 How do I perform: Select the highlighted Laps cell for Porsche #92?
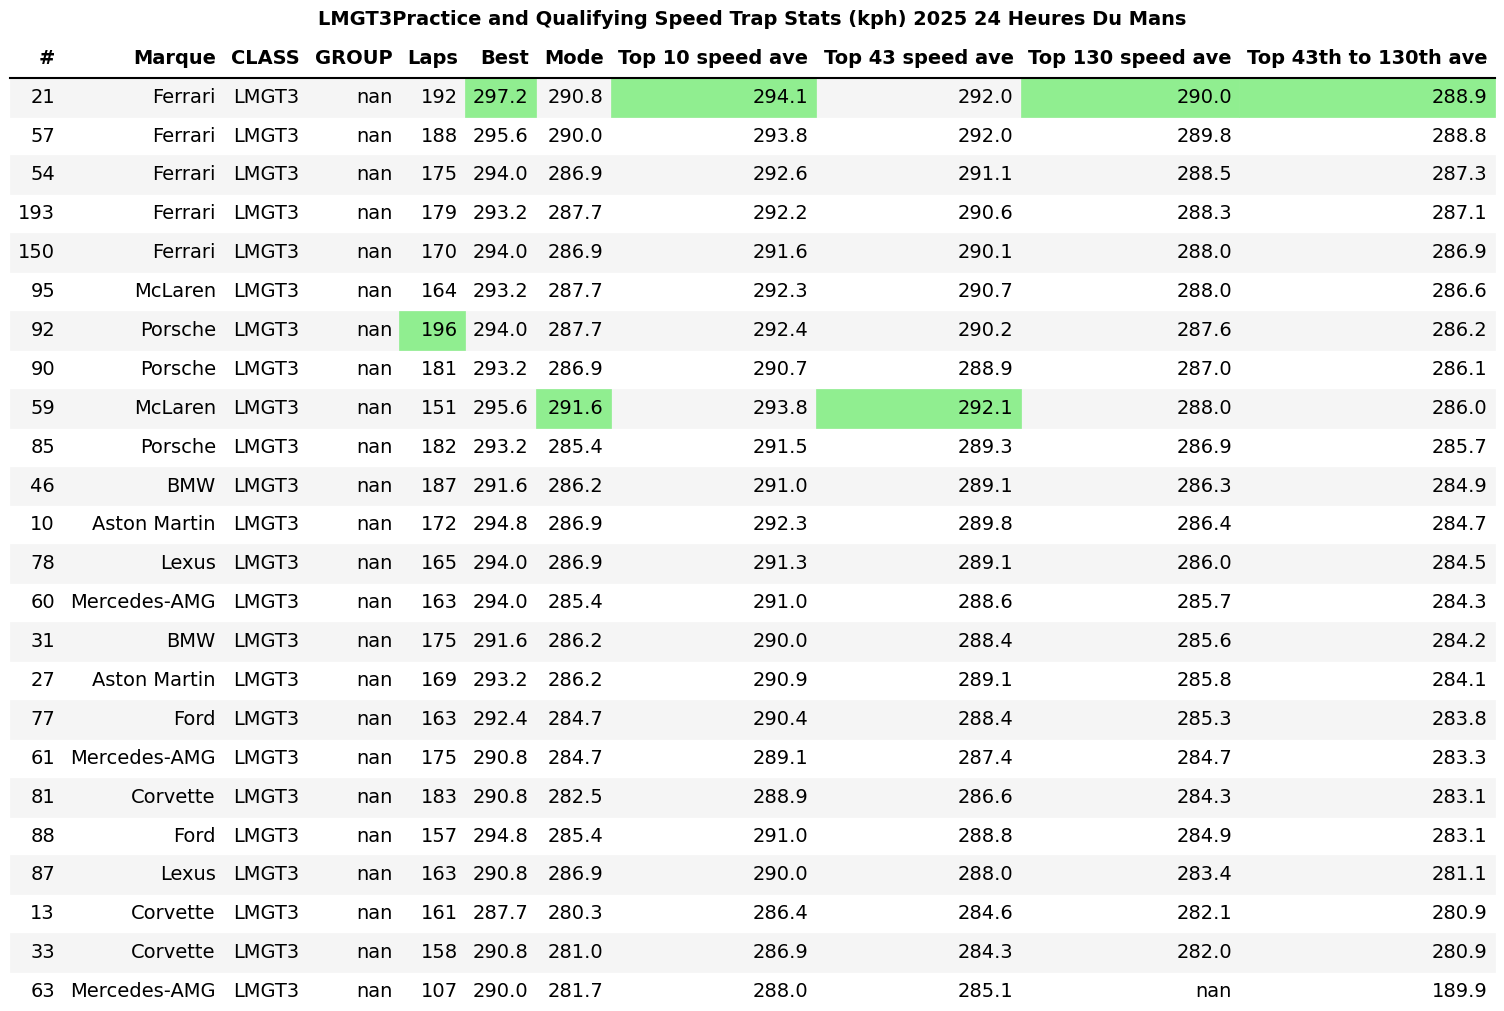[x=432, y=330]
